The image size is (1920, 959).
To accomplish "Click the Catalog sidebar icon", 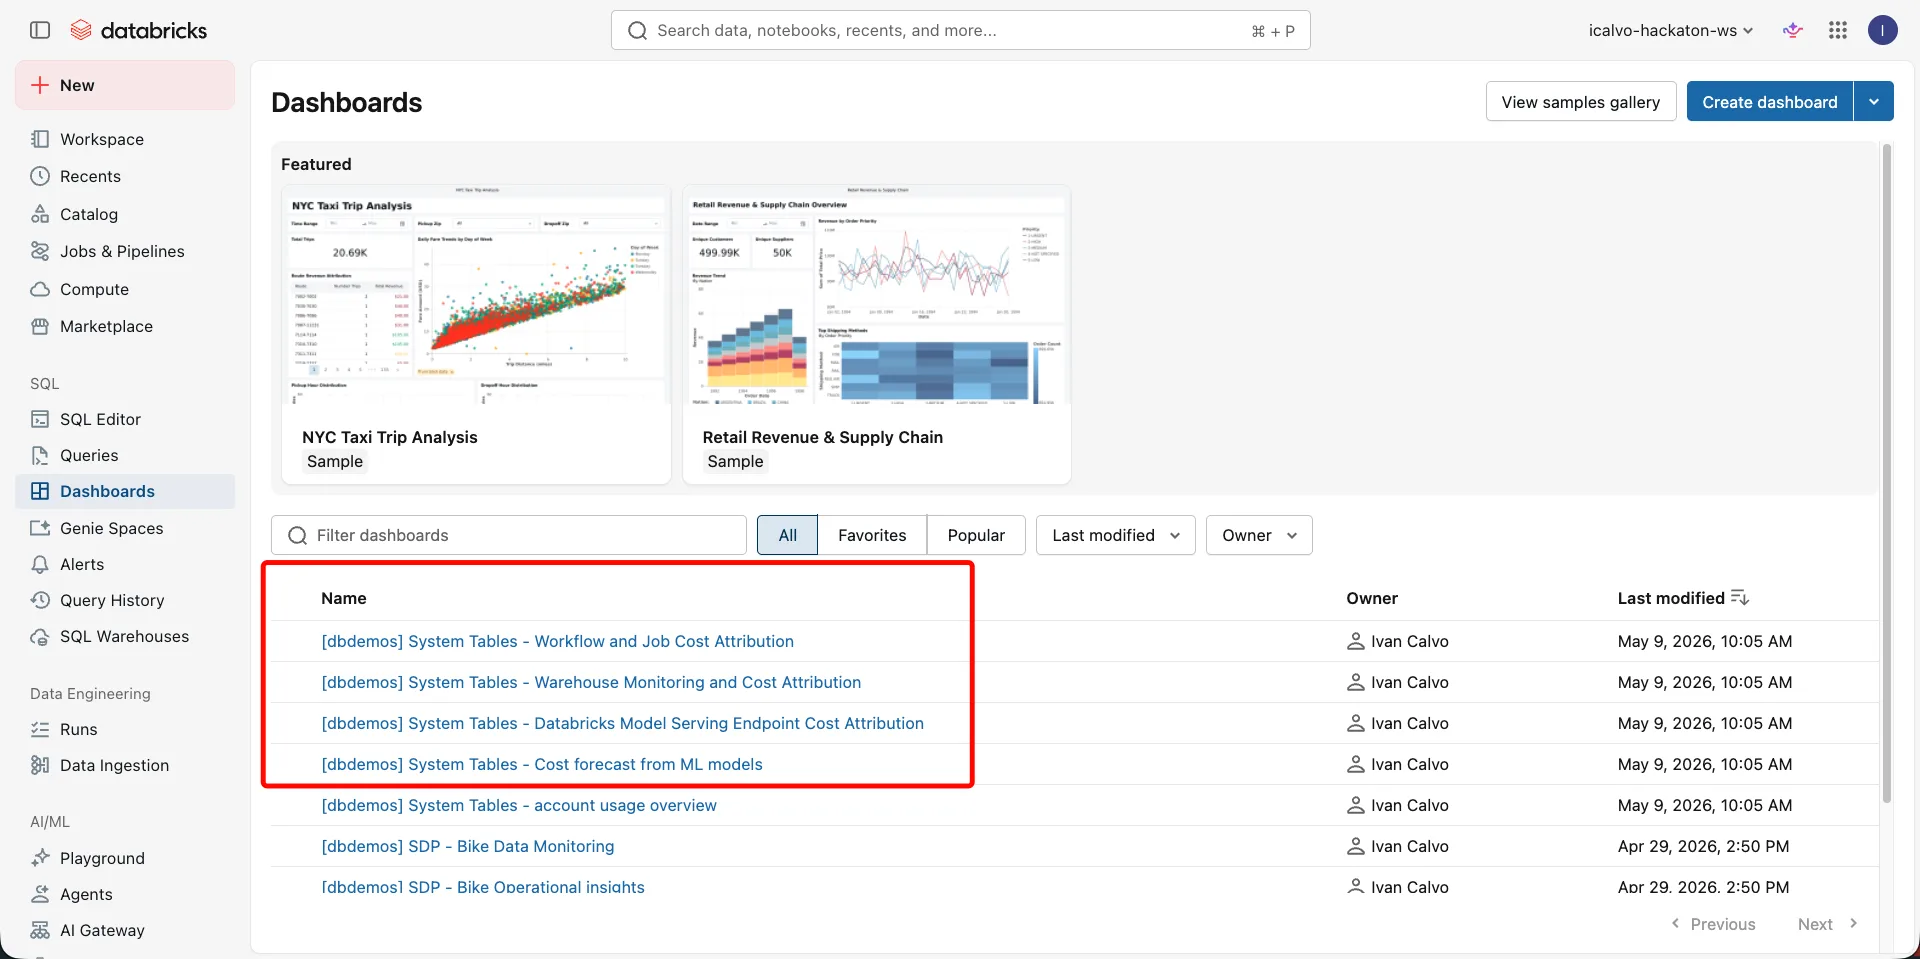I will tap(40, 214).
